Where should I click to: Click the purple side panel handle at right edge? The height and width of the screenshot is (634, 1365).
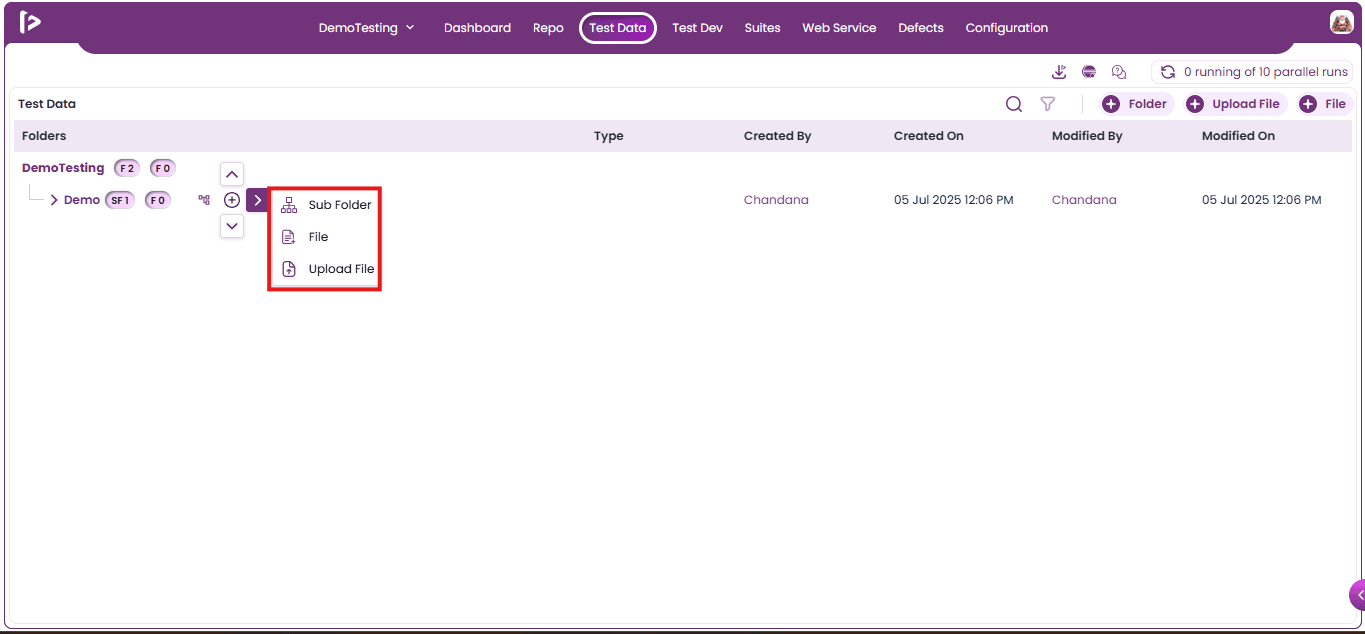click(x=1358, y=594)
